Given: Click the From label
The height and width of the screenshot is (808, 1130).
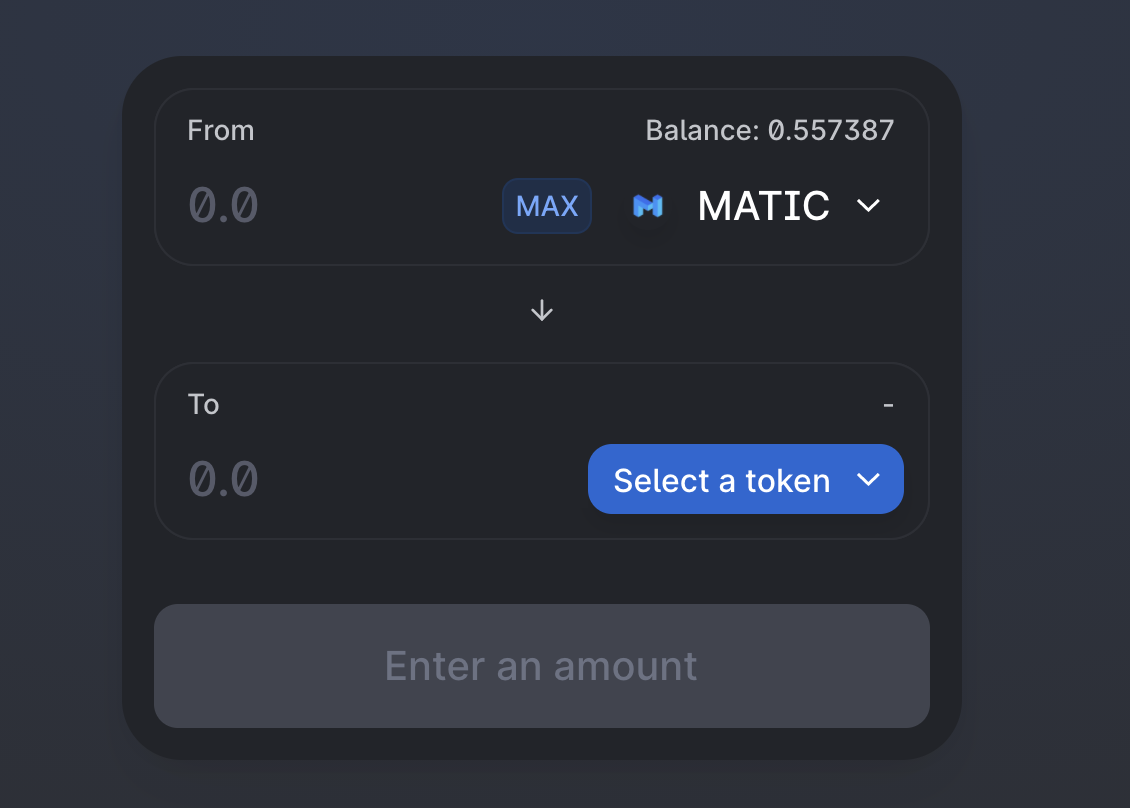Looking at the screenshot, I should [x=221, y=131].
